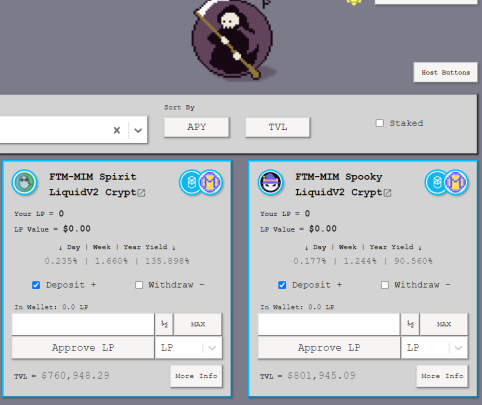Sort crypts by APY

tap(197, 127)
